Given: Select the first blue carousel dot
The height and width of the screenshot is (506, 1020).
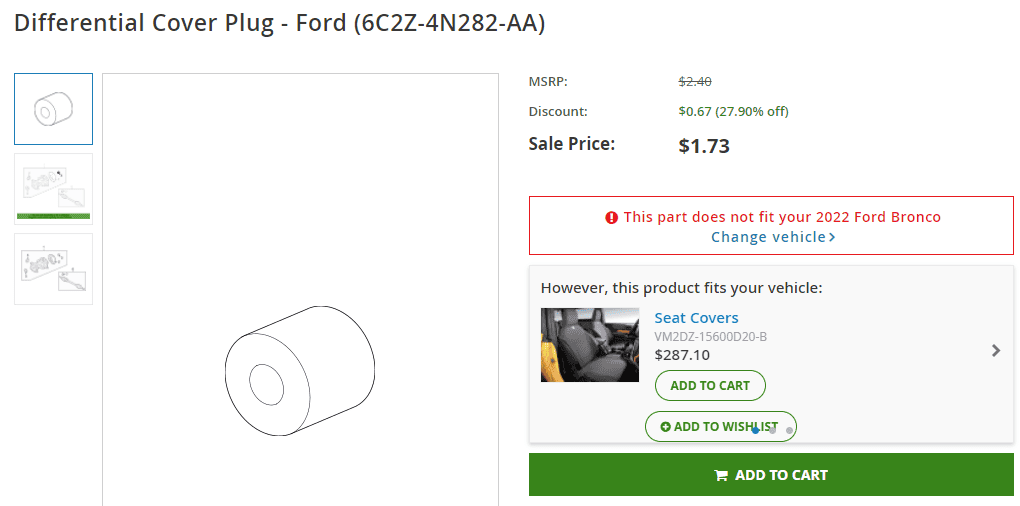Looking at the screenshot, I should (x=755, y=430).
